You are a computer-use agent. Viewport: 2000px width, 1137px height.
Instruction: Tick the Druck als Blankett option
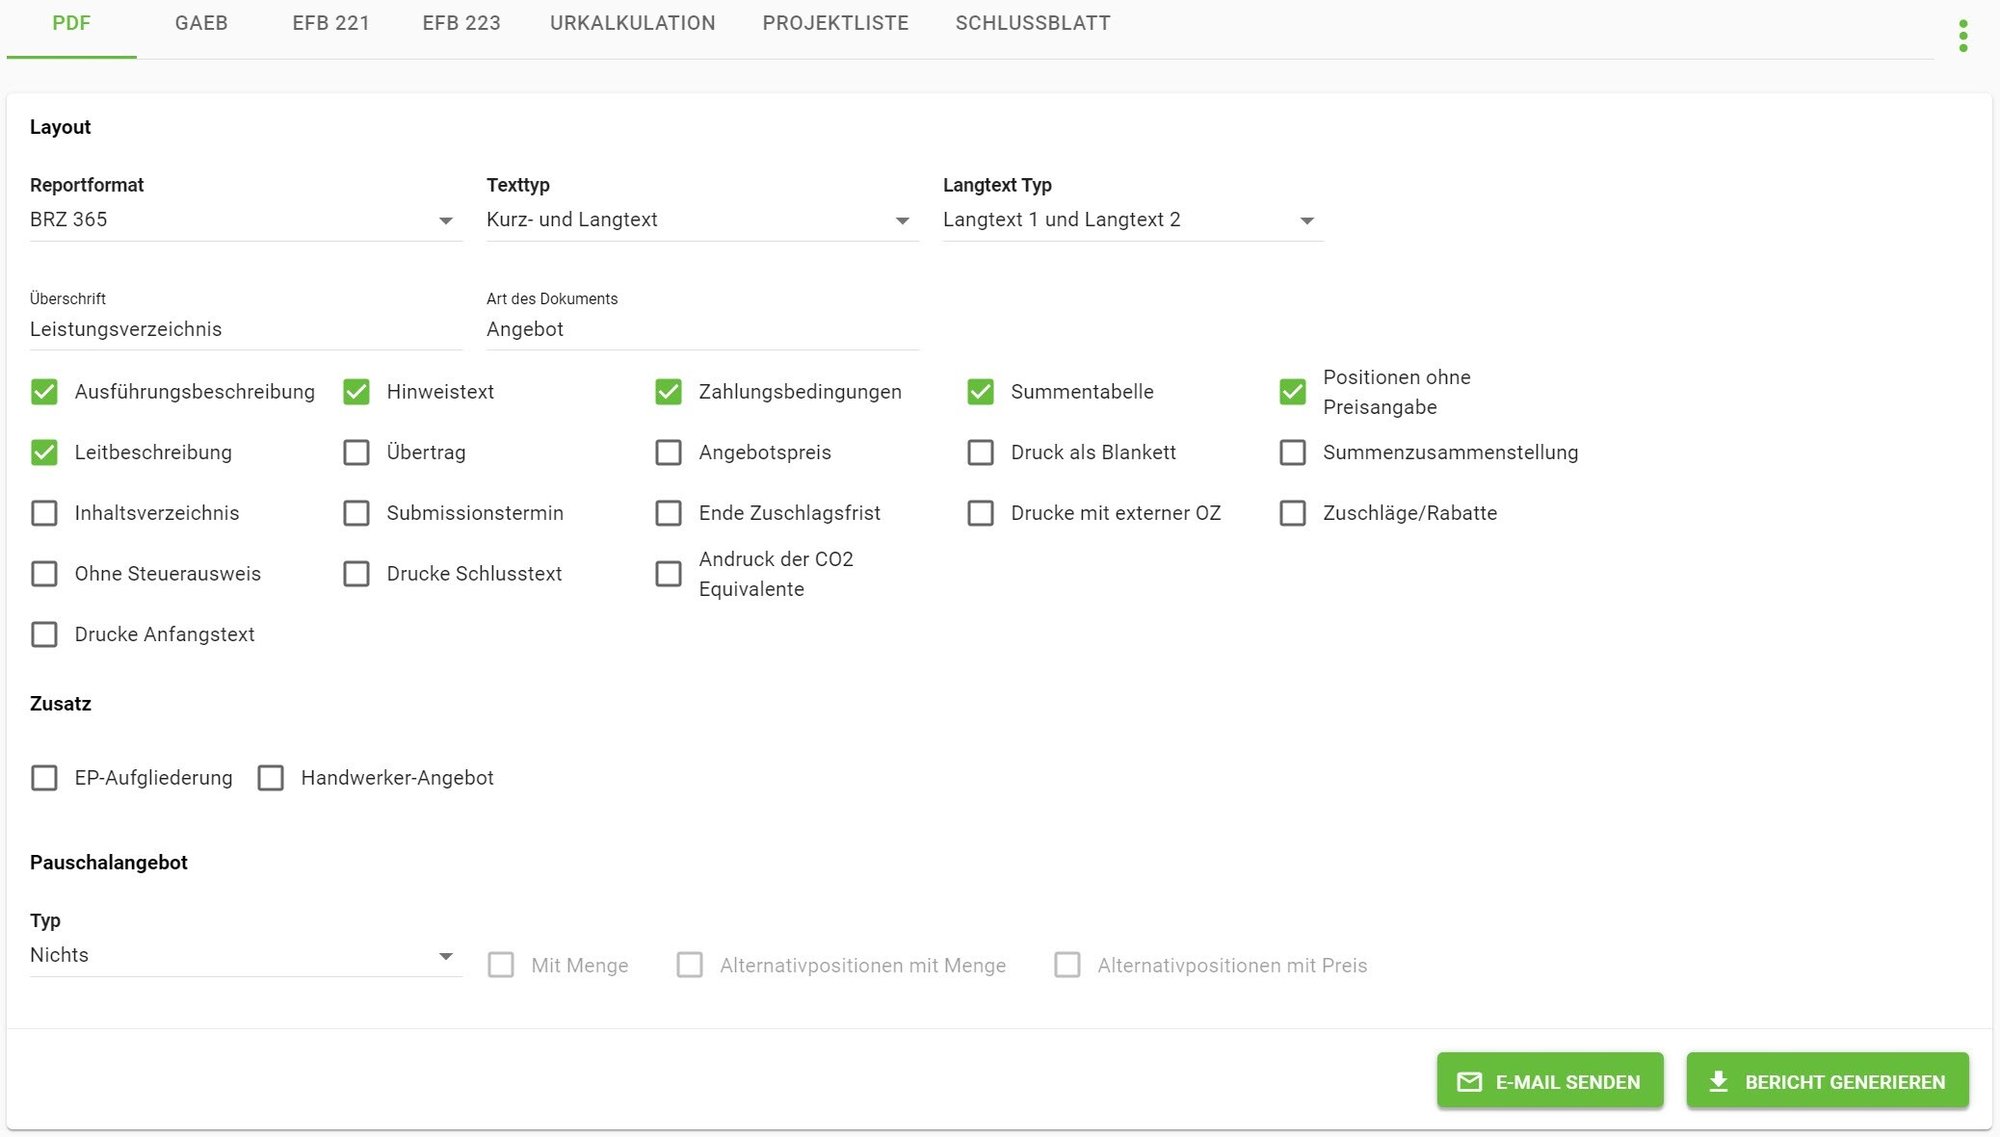click(980, 453)
